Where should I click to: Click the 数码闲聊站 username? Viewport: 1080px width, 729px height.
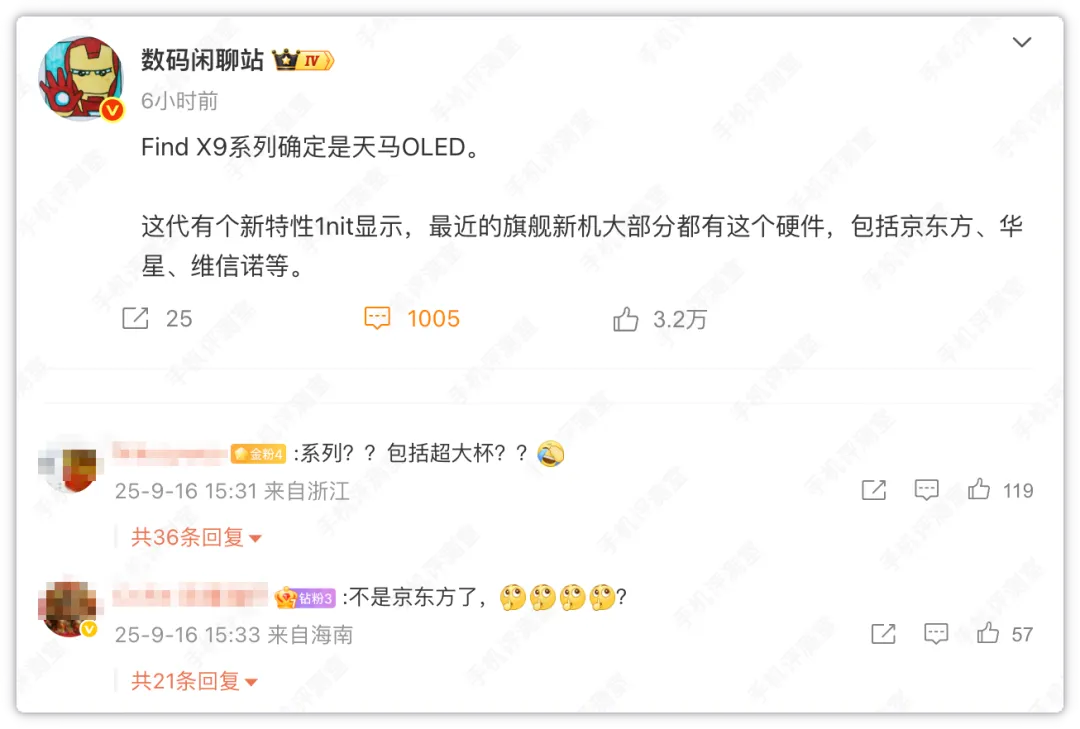(202, 61)
